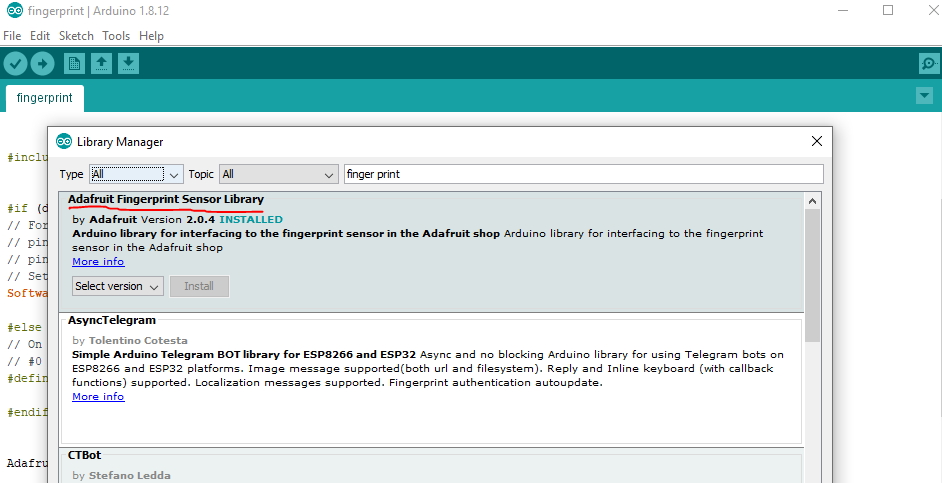The image size is (942, 483).
Task: Create a new sketch with New icon
Action: (74, 63)
